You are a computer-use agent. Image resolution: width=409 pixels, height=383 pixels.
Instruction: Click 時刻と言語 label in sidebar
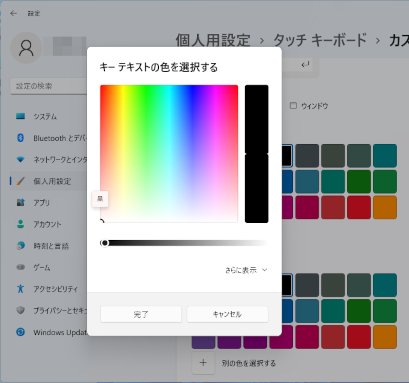click(51, 246)
